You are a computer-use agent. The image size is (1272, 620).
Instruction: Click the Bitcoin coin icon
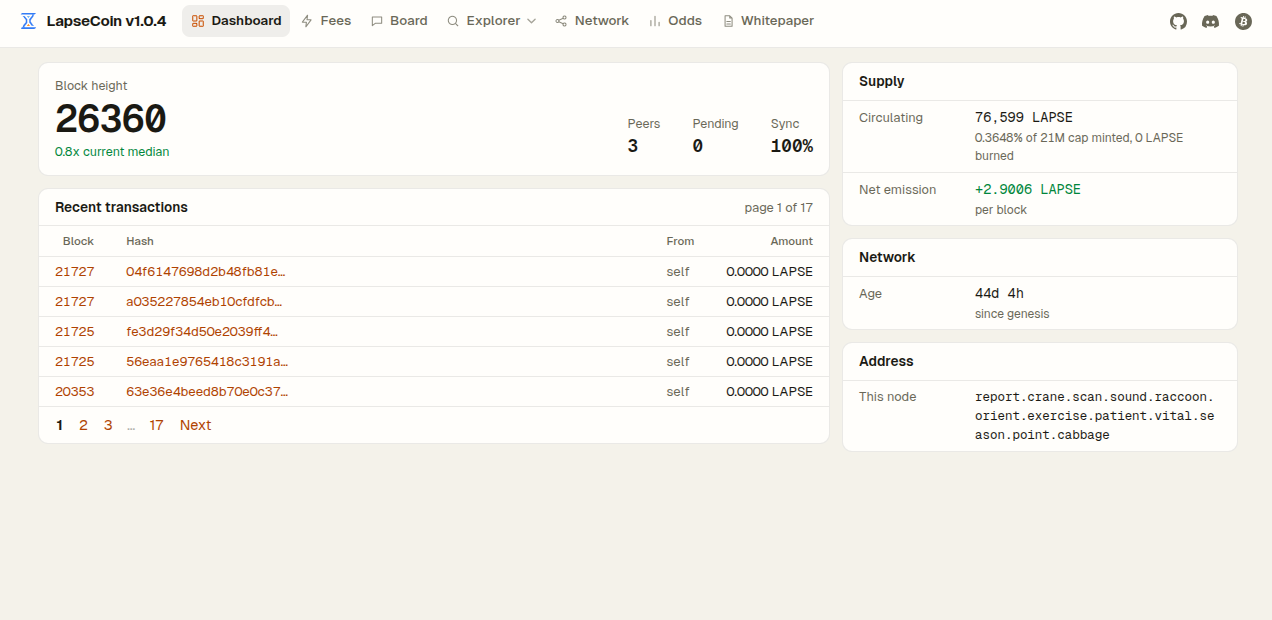point(1243,21)
